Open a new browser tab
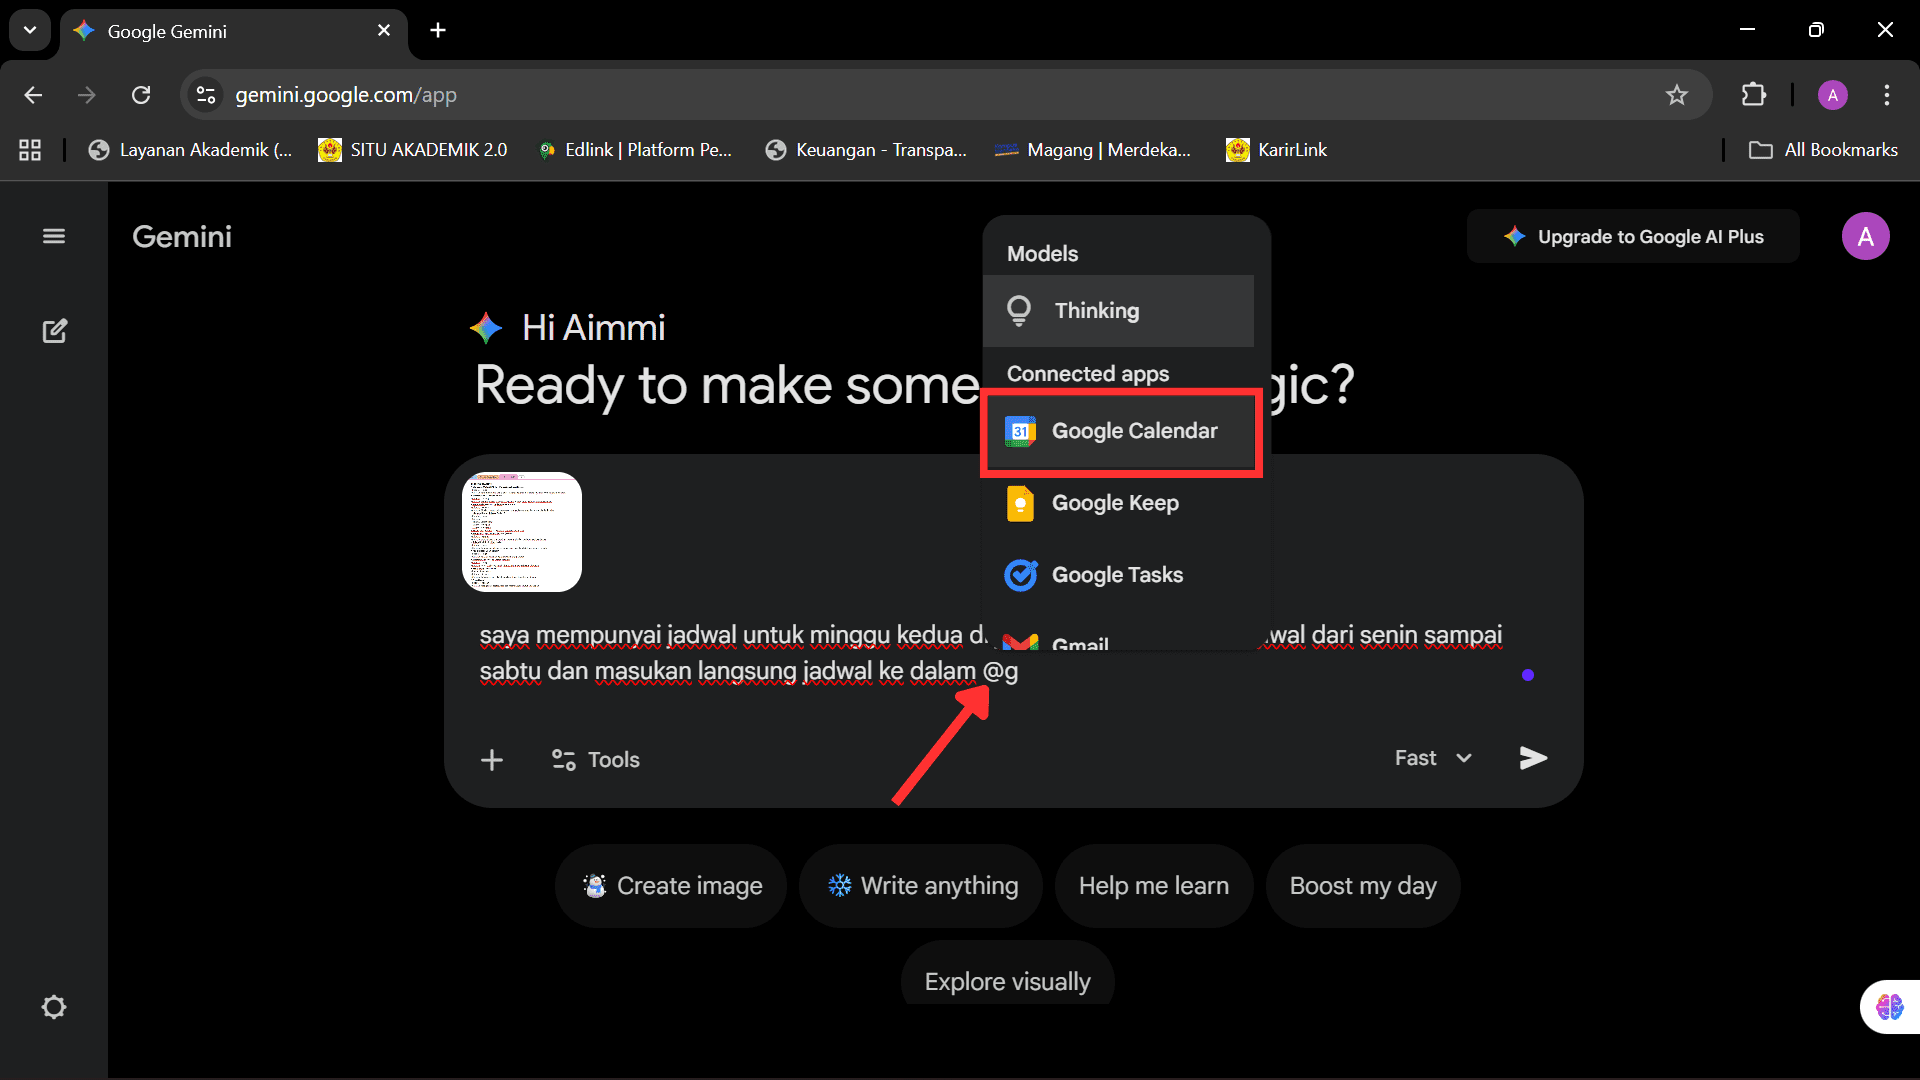 (x=438, y=30)
